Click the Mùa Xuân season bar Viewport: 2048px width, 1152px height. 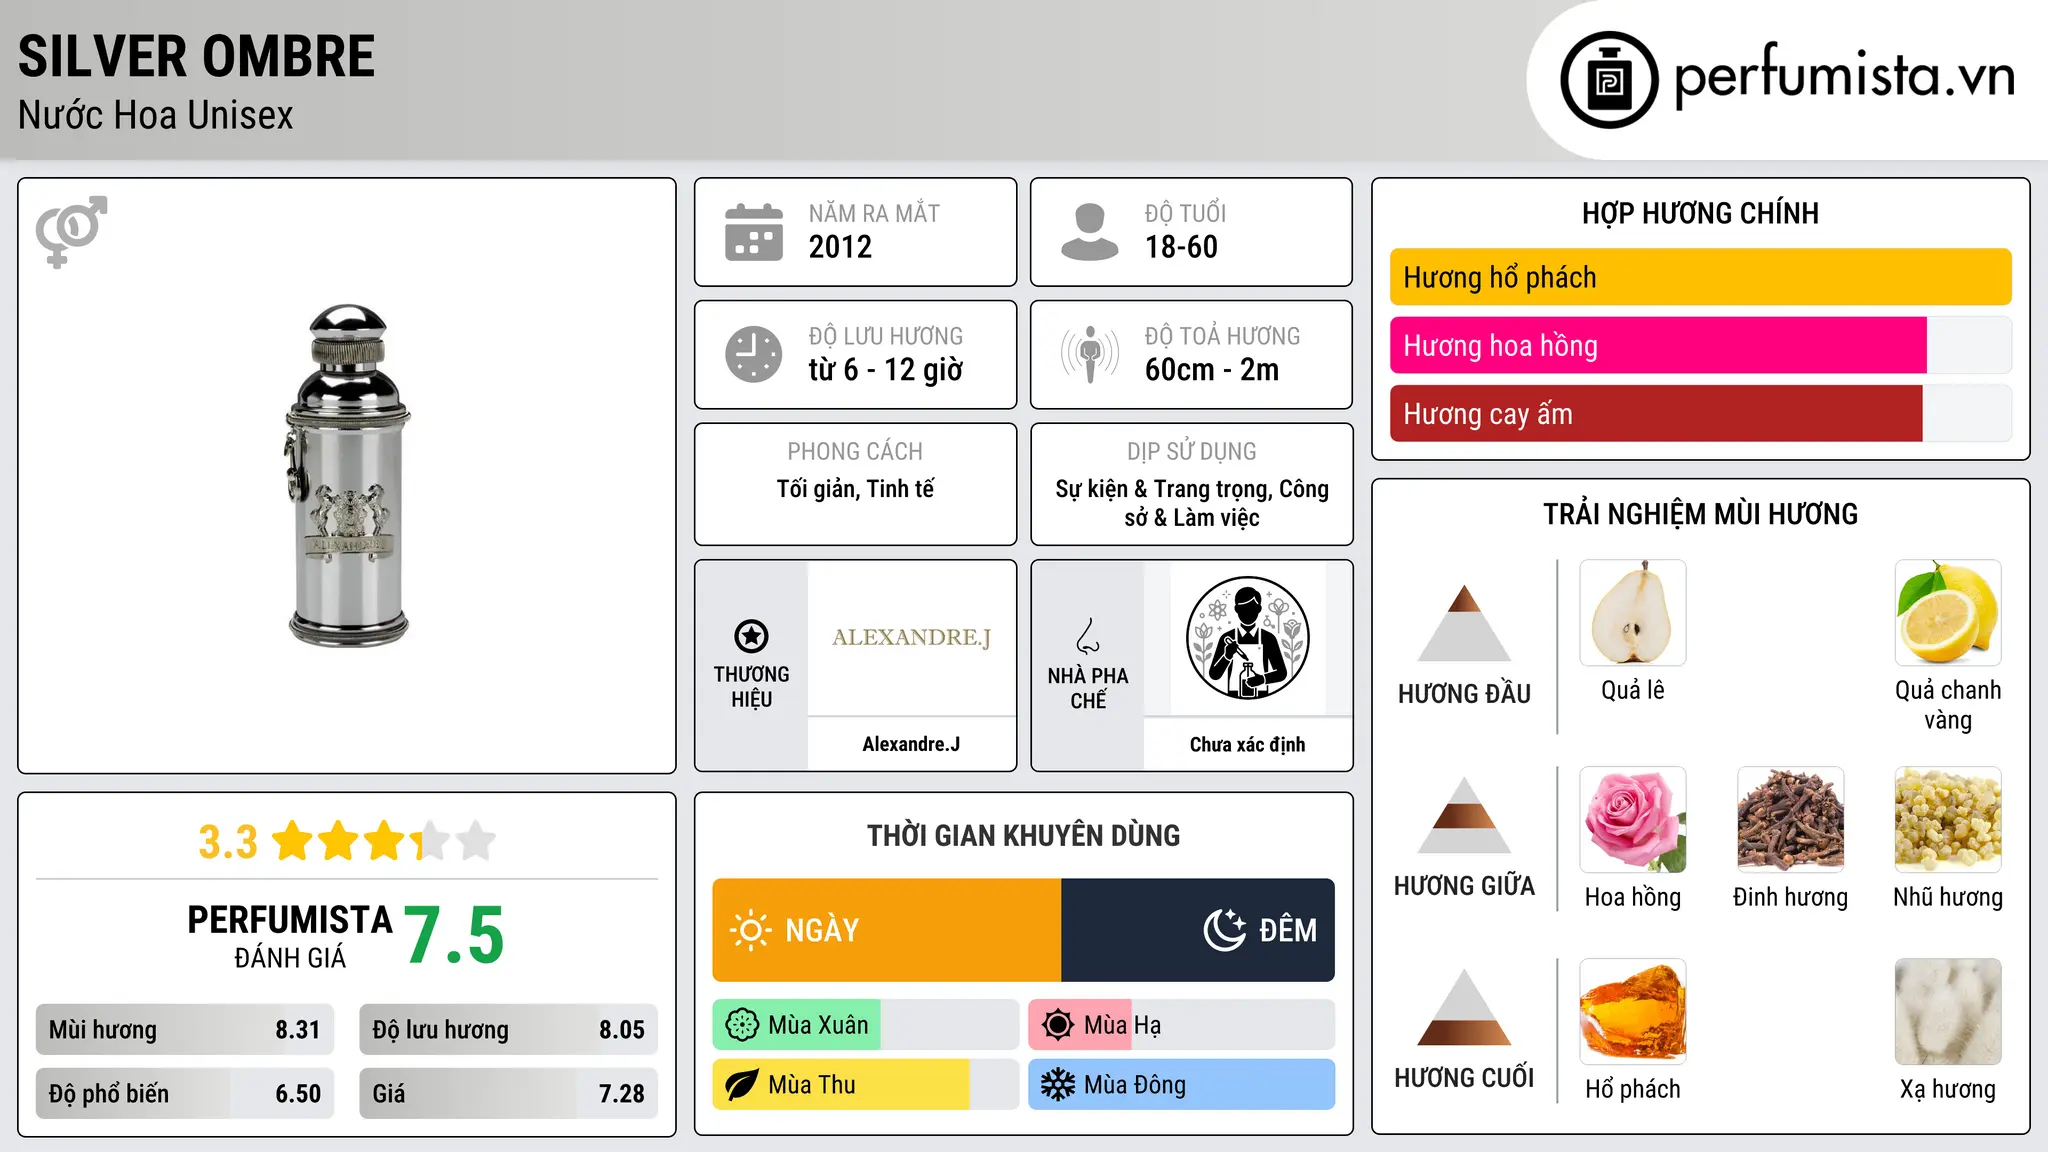tap(866, 1025)
